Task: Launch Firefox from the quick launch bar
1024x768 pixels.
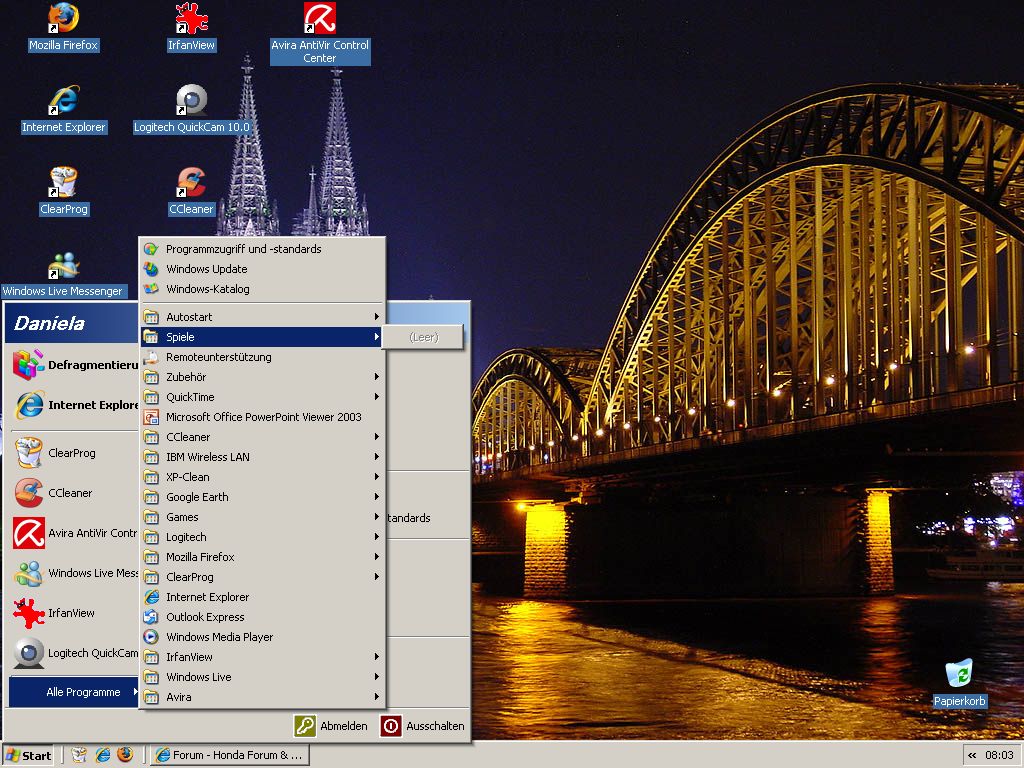Action: click(x=125, y=755)
